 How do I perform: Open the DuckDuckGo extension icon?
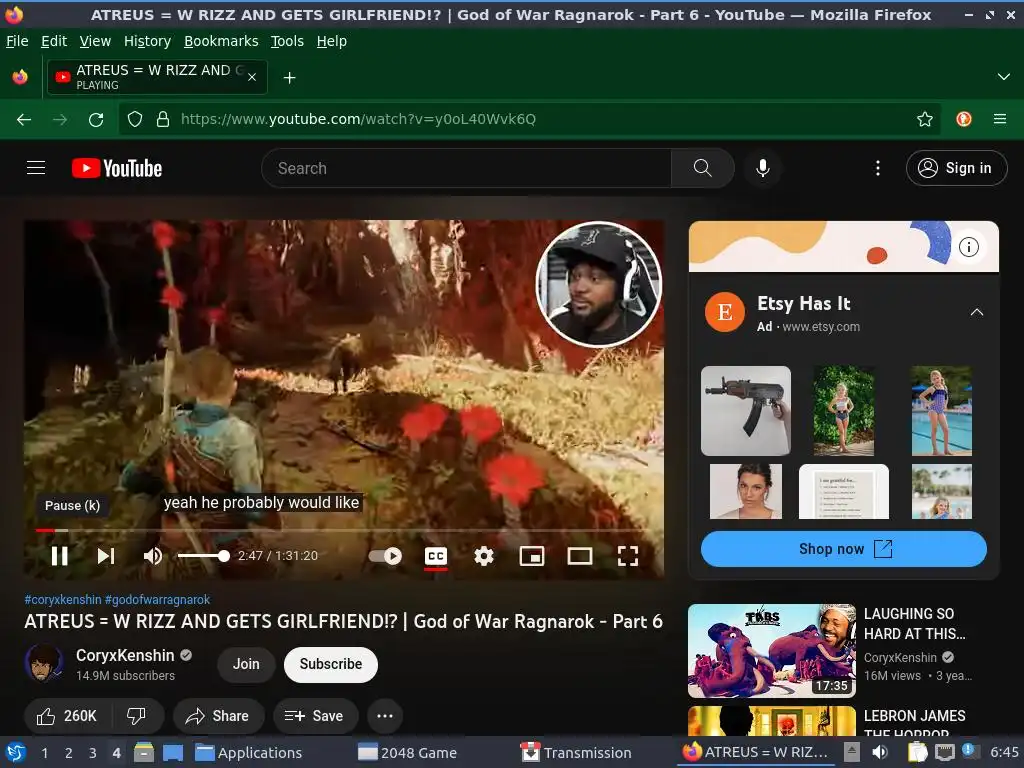[x=964, y=119]
